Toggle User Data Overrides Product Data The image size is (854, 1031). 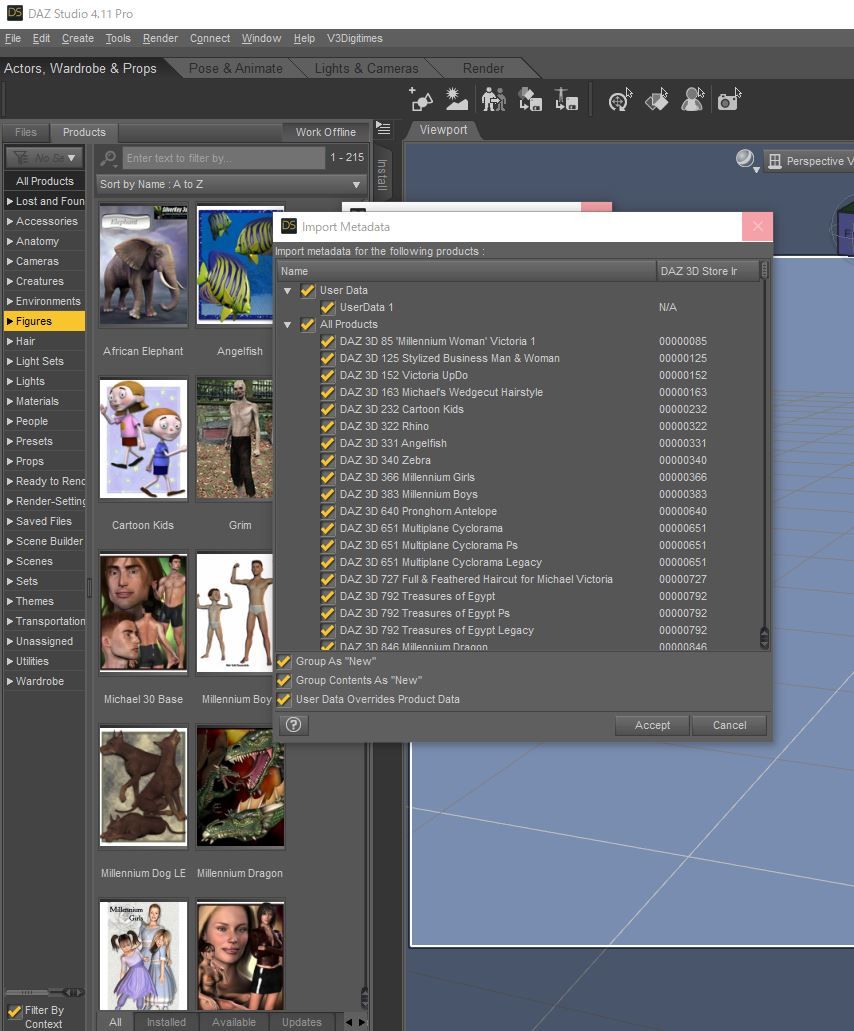[x=284, y=700]
